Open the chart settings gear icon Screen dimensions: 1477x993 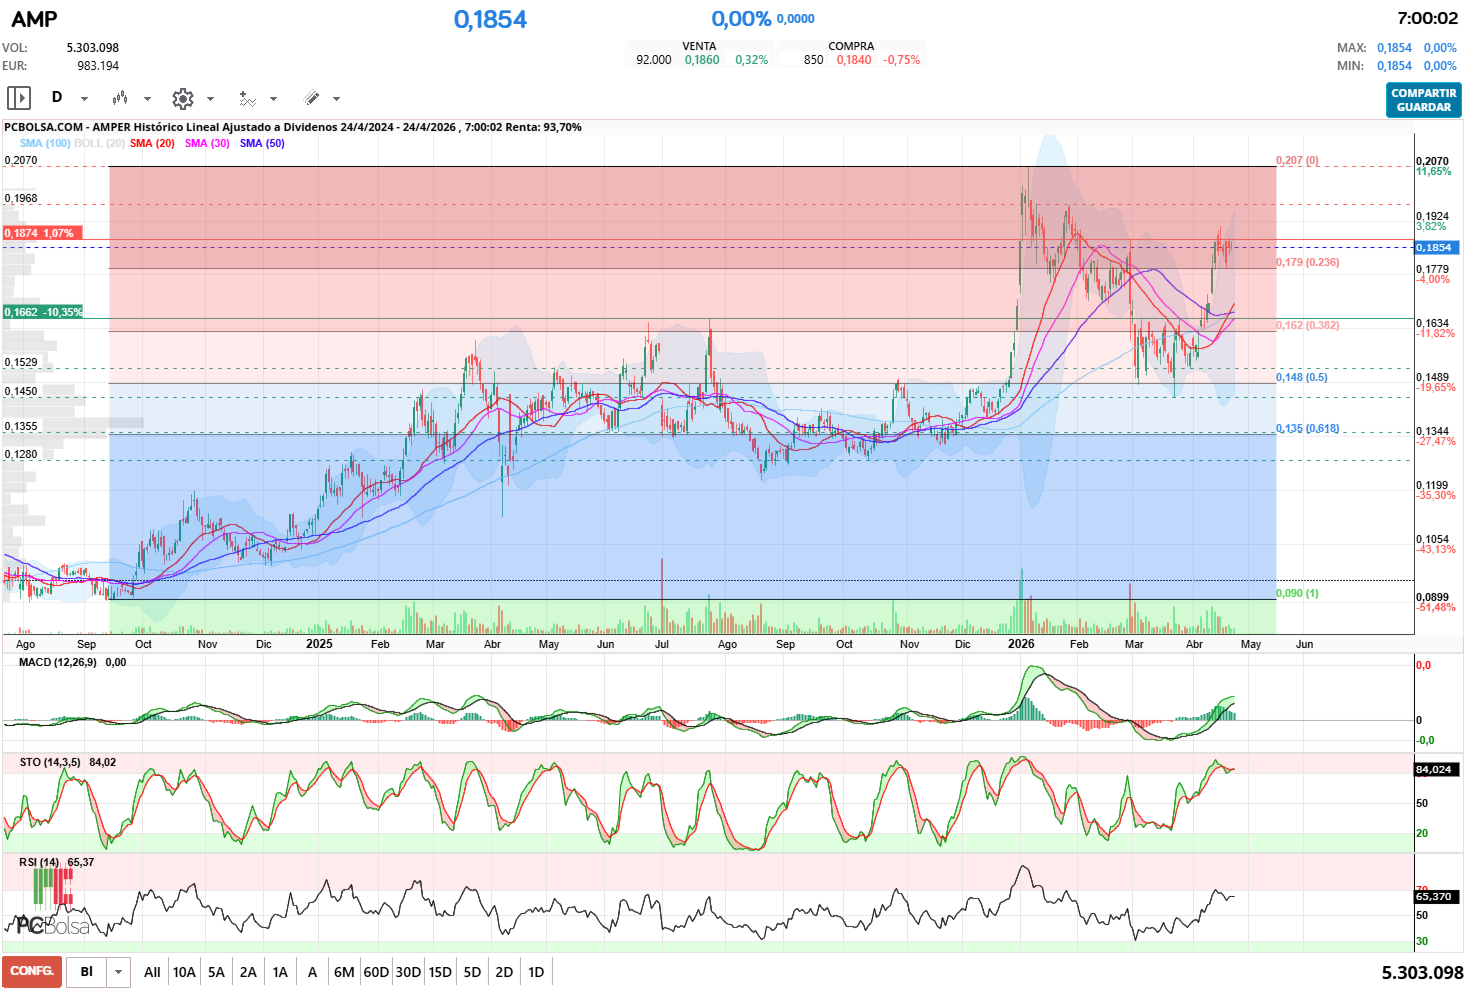click(x=182, y=98)
